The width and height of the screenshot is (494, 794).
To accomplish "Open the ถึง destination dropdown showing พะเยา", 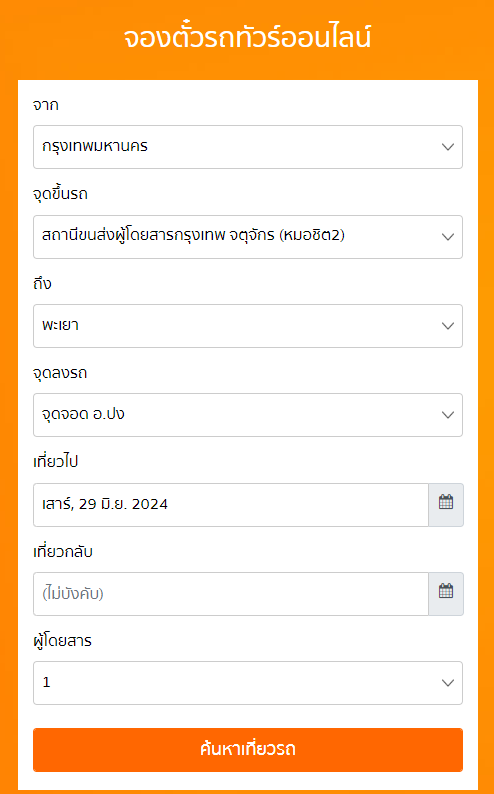I will [248, 326].
